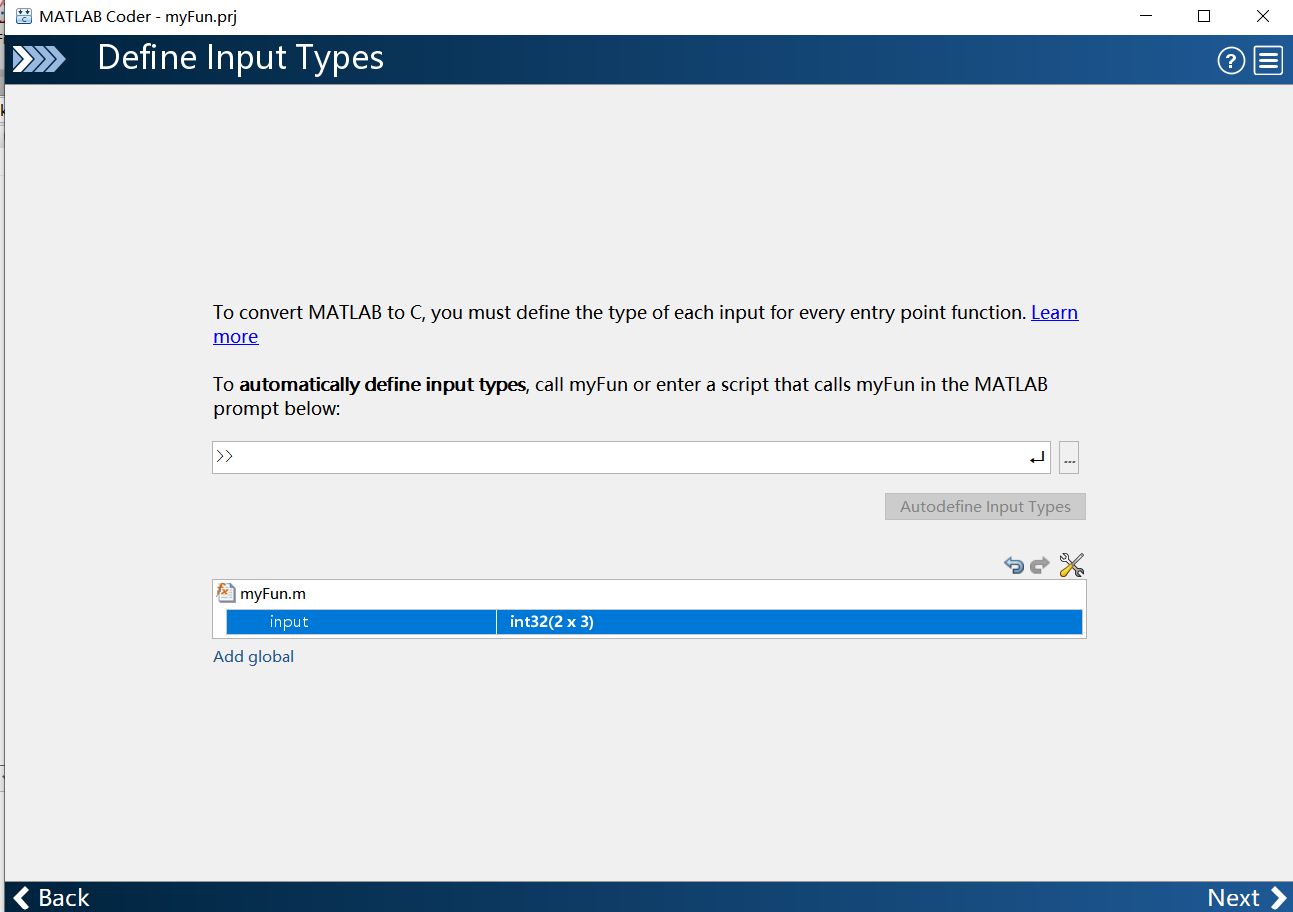Proceed with the Next button
This screenshot has height=912, width=1293.
coord(1246,897)
